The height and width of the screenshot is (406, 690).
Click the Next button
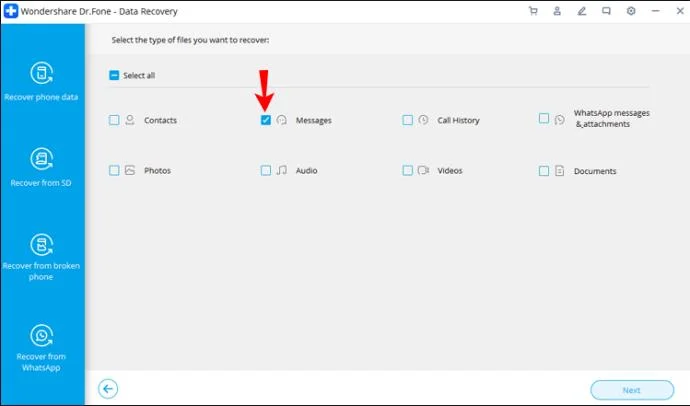(632, 390)
